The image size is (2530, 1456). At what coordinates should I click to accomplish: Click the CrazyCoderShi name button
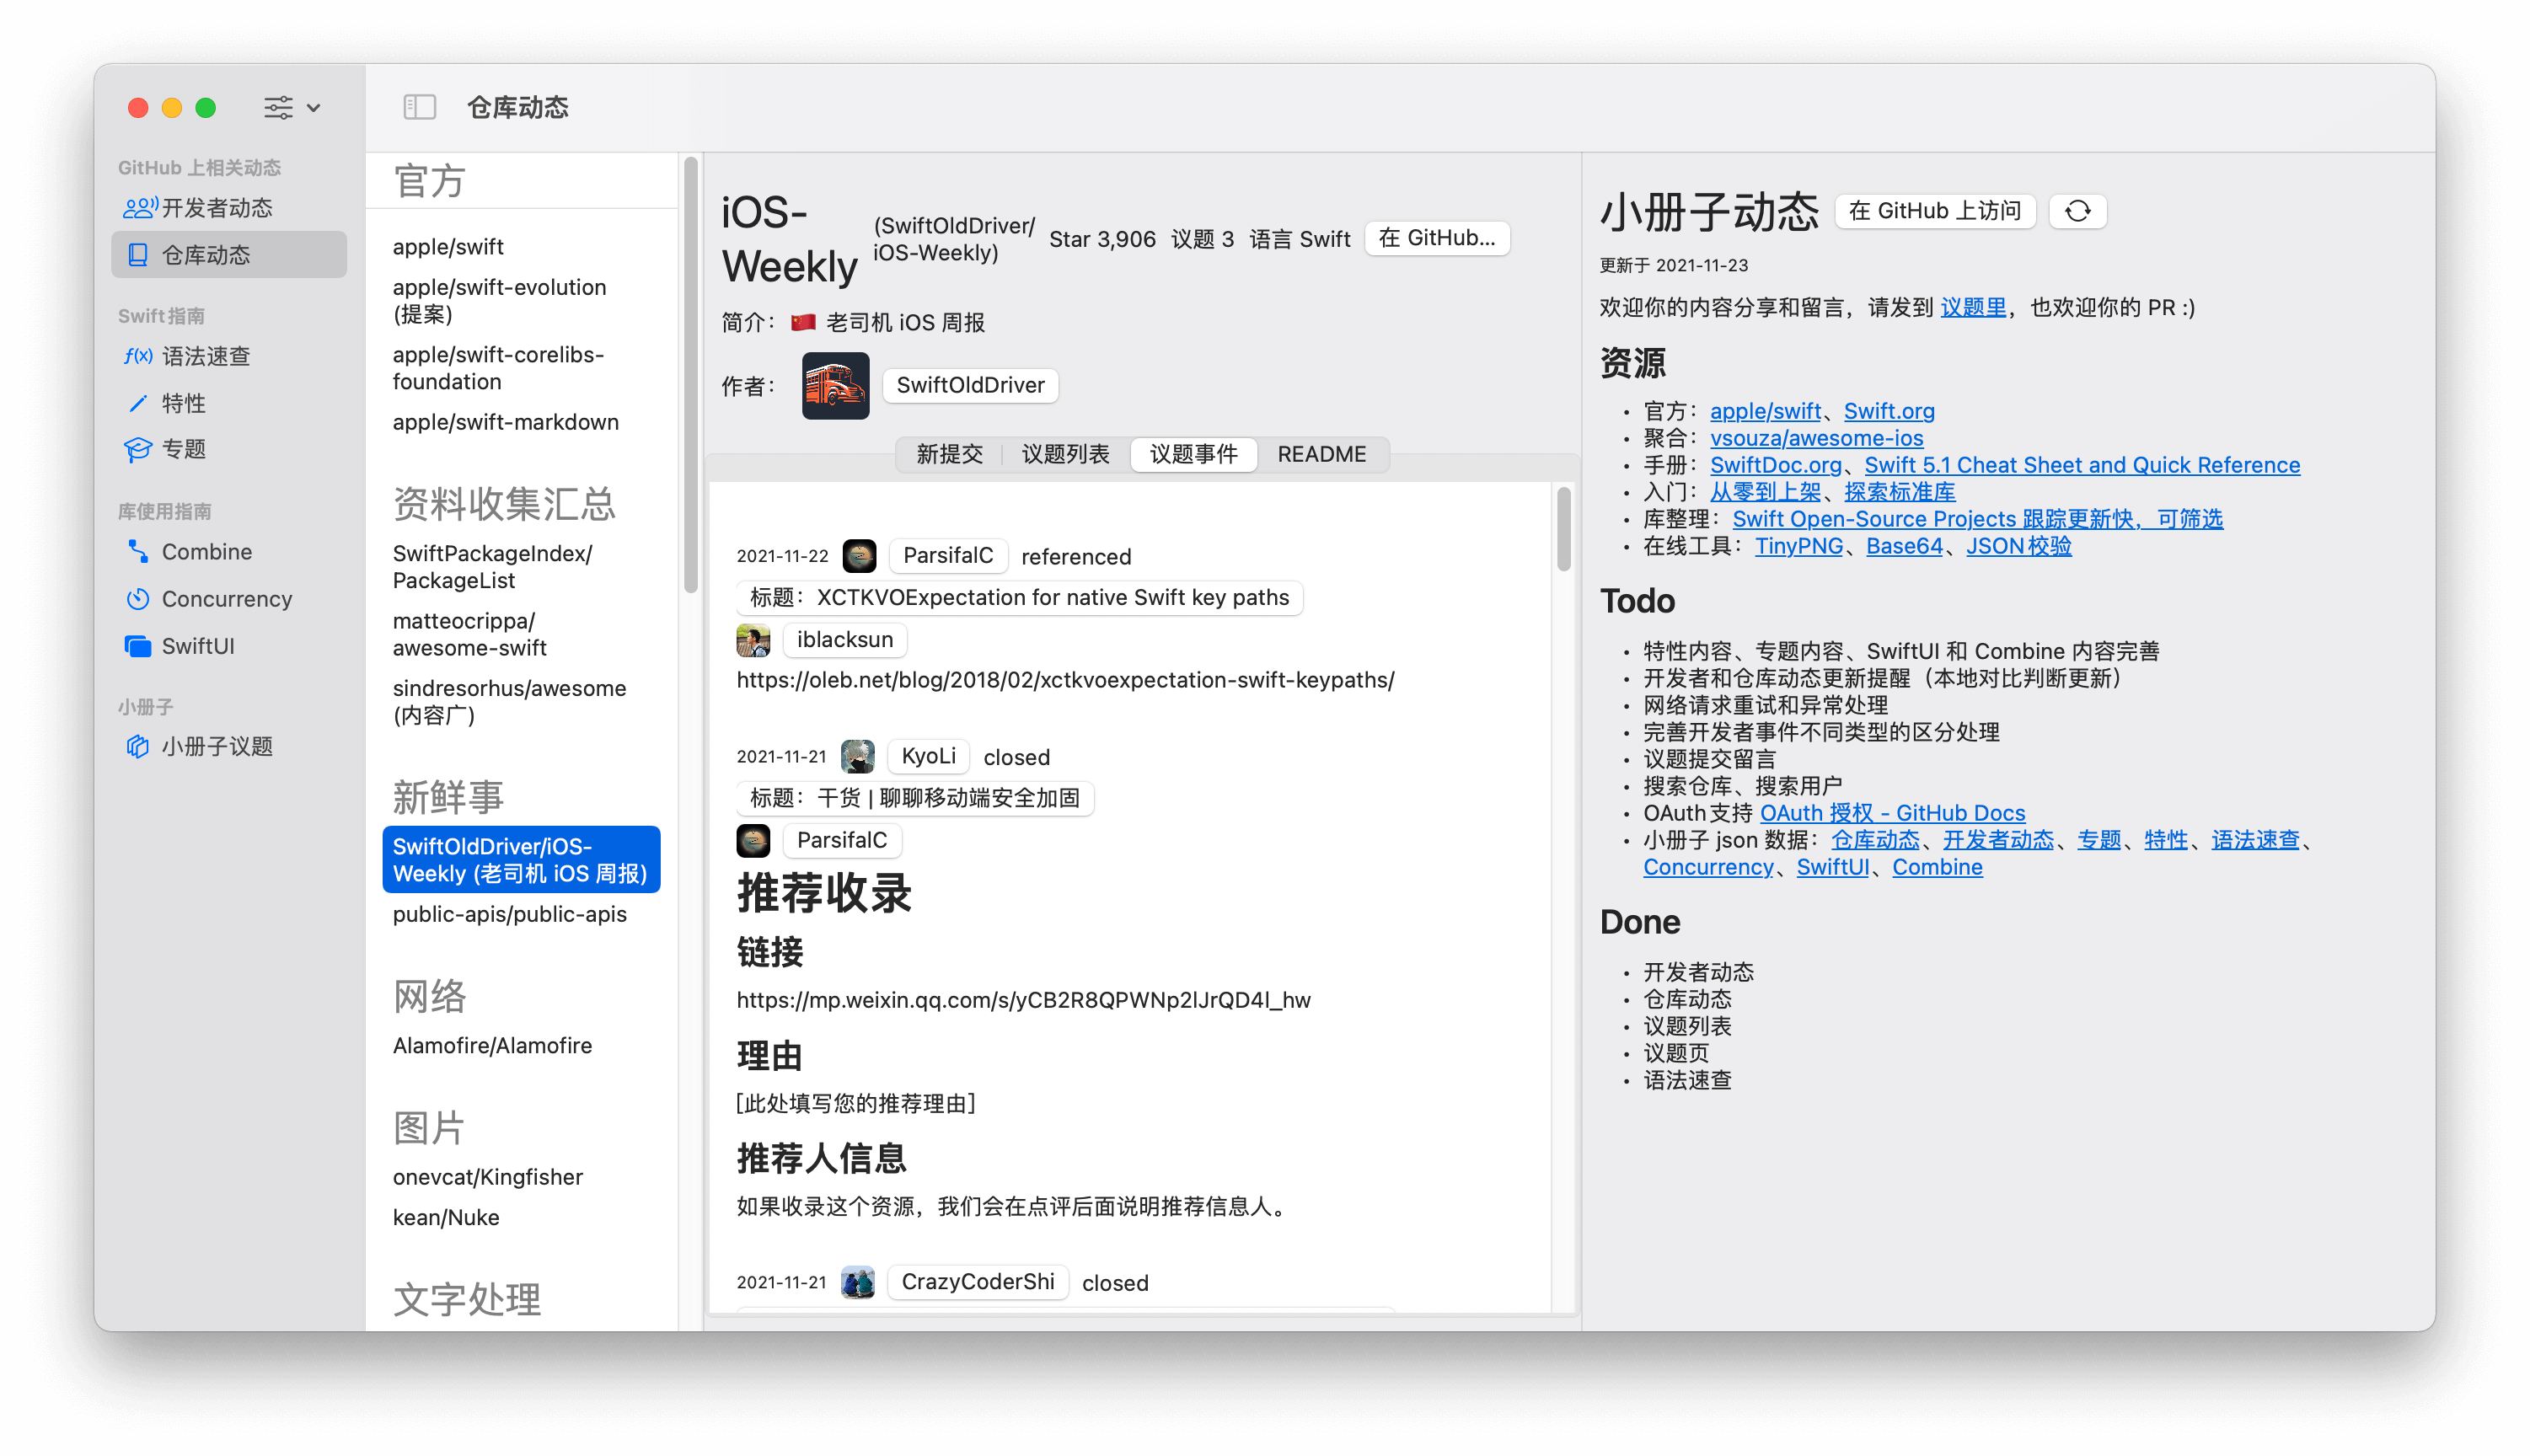pos(977,1282)
